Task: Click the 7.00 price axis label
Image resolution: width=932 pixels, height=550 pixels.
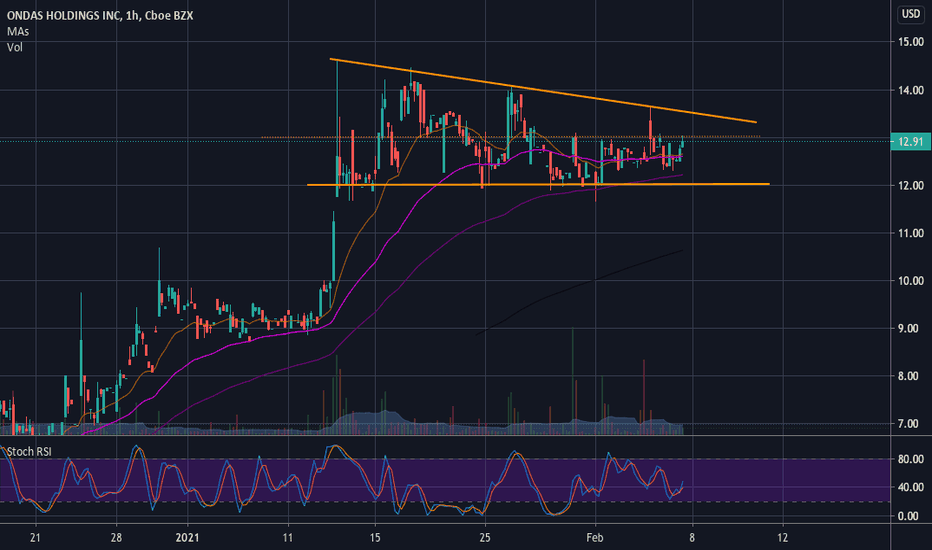Action: 908,424
